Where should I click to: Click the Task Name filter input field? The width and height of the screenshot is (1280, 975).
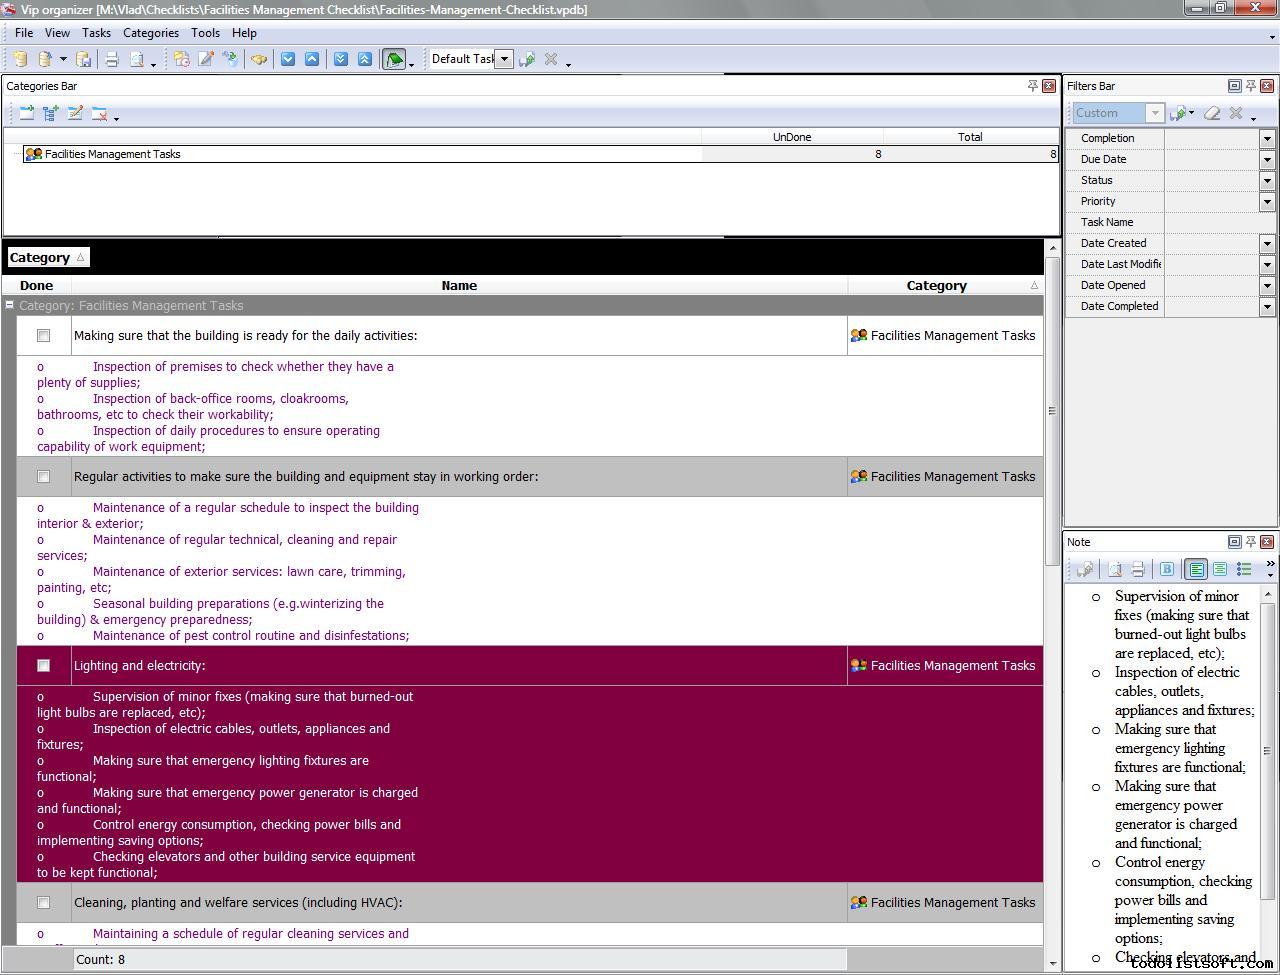pyautogui.click(x=1212, y=223)
